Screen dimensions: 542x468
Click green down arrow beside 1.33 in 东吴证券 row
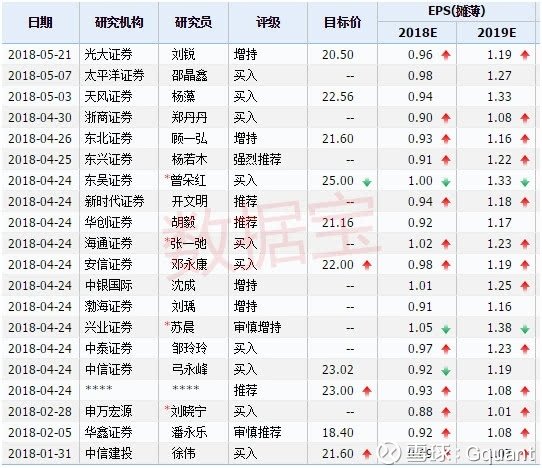tap(525, 182)
